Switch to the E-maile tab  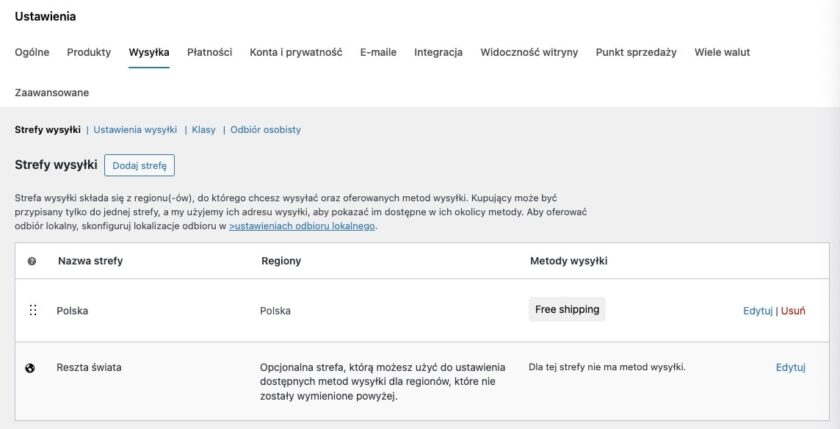click(378, 52)
